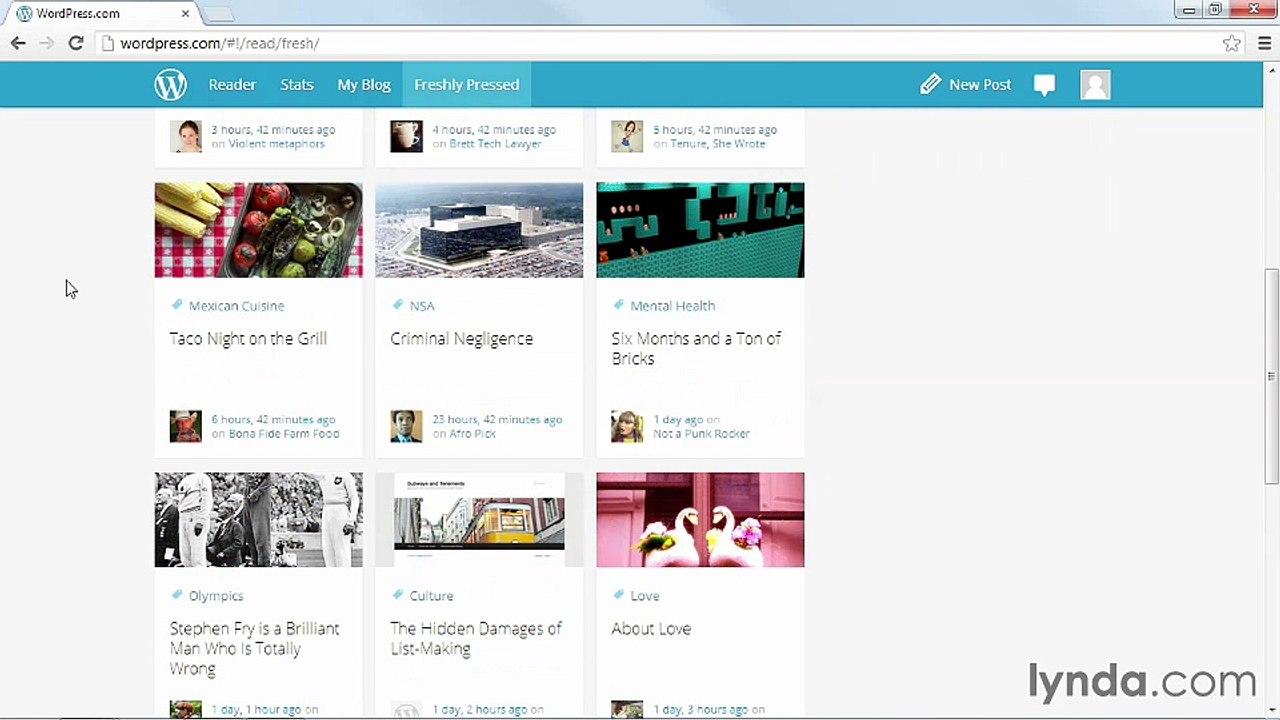Open the Chrome menu icon

click(1265, 43)
